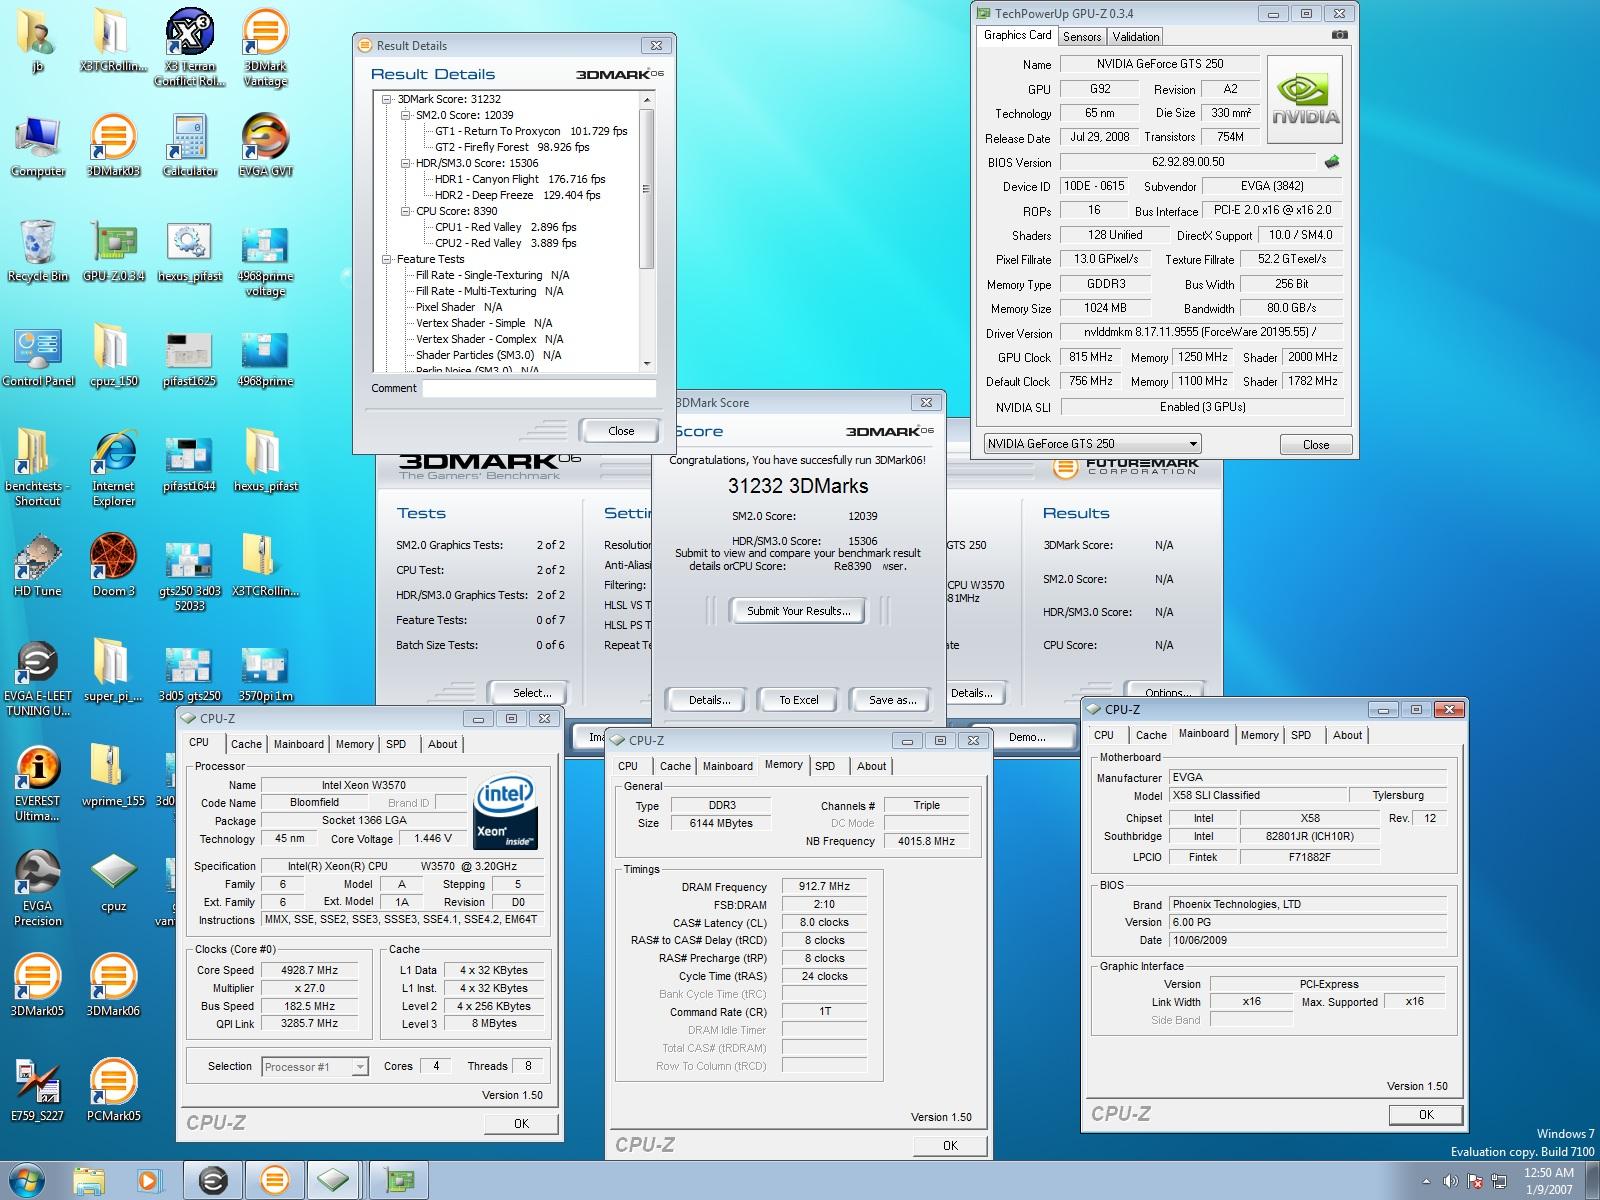Viewport: 1600px width, 1200px height.
Task: Open the PCMark05 desktop shortcut
Action: [x=113, y=1091]
